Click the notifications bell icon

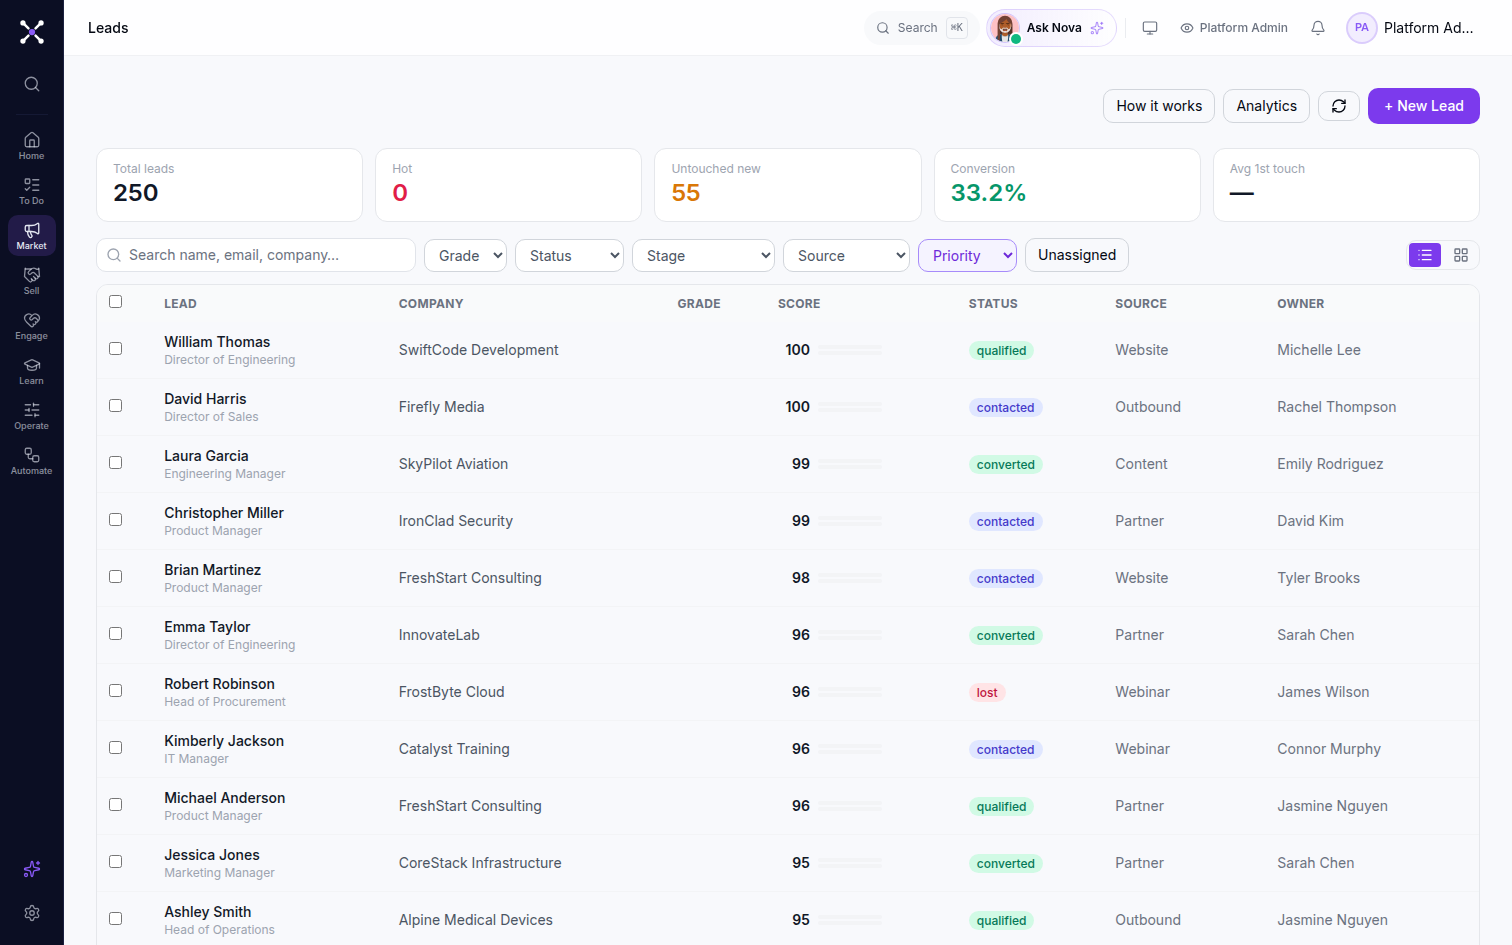[1318, 28]
